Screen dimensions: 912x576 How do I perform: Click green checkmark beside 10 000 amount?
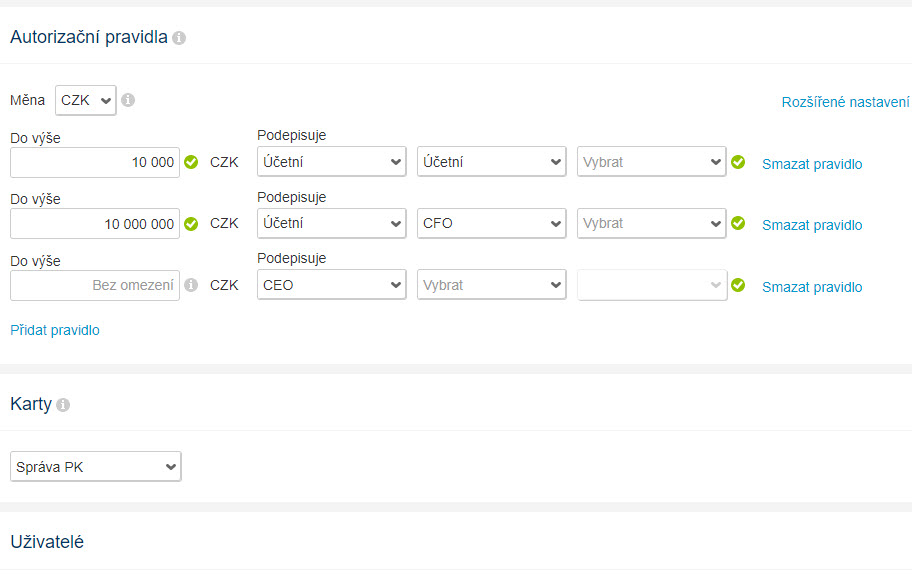pyautogui.click(x=191, y=162)
